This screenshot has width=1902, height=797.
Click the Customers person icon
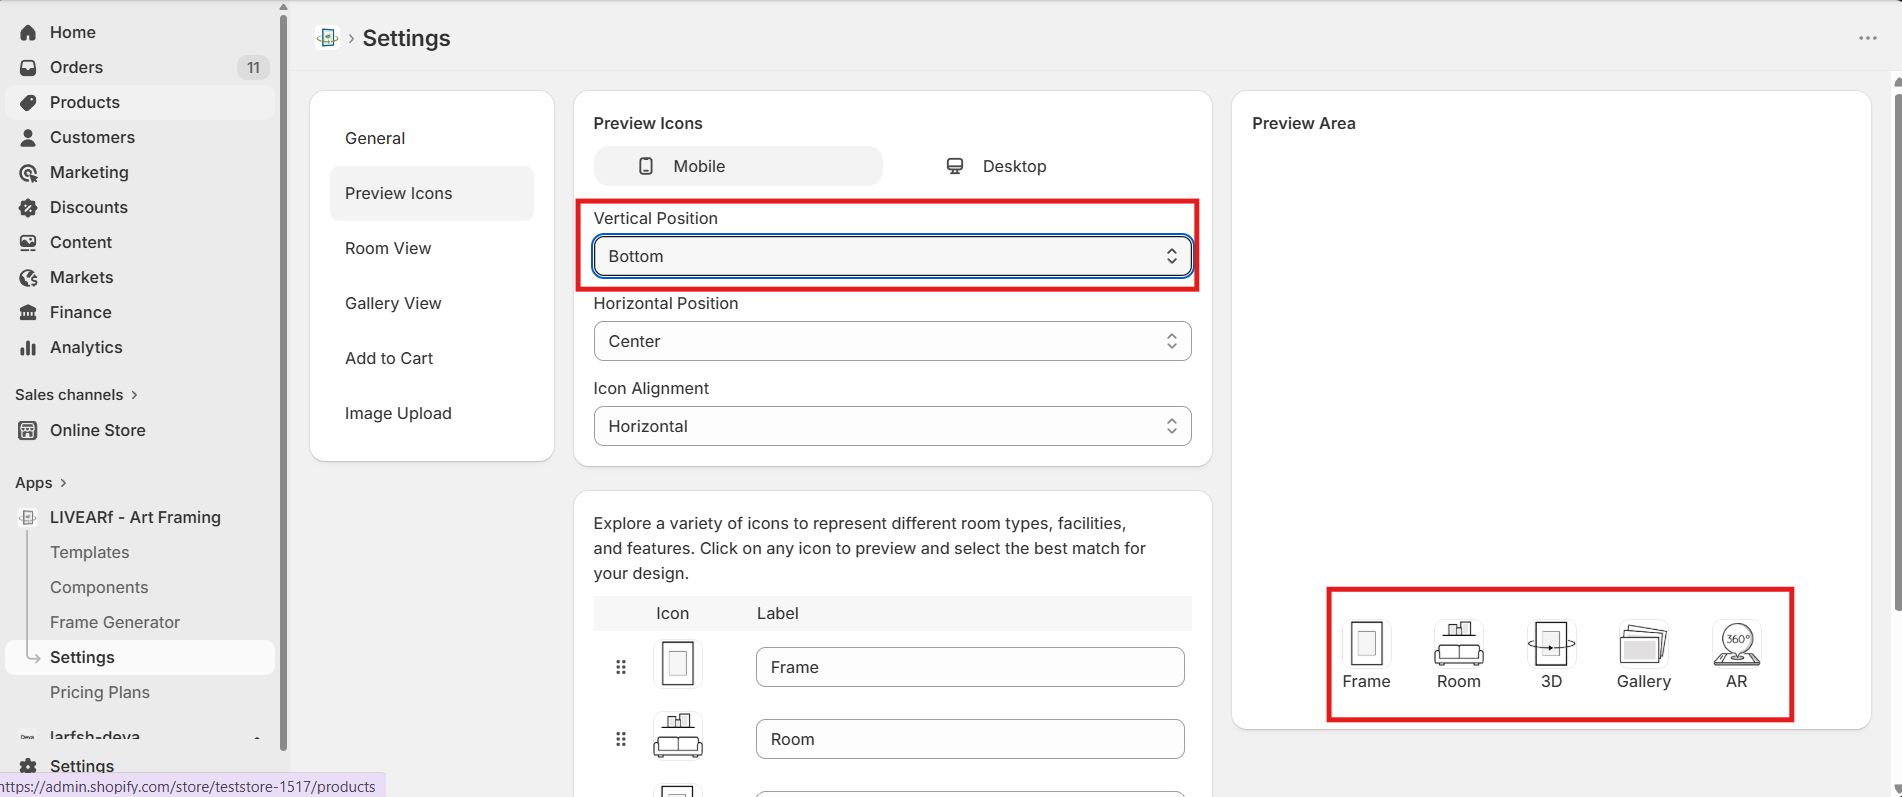point(28,137)
